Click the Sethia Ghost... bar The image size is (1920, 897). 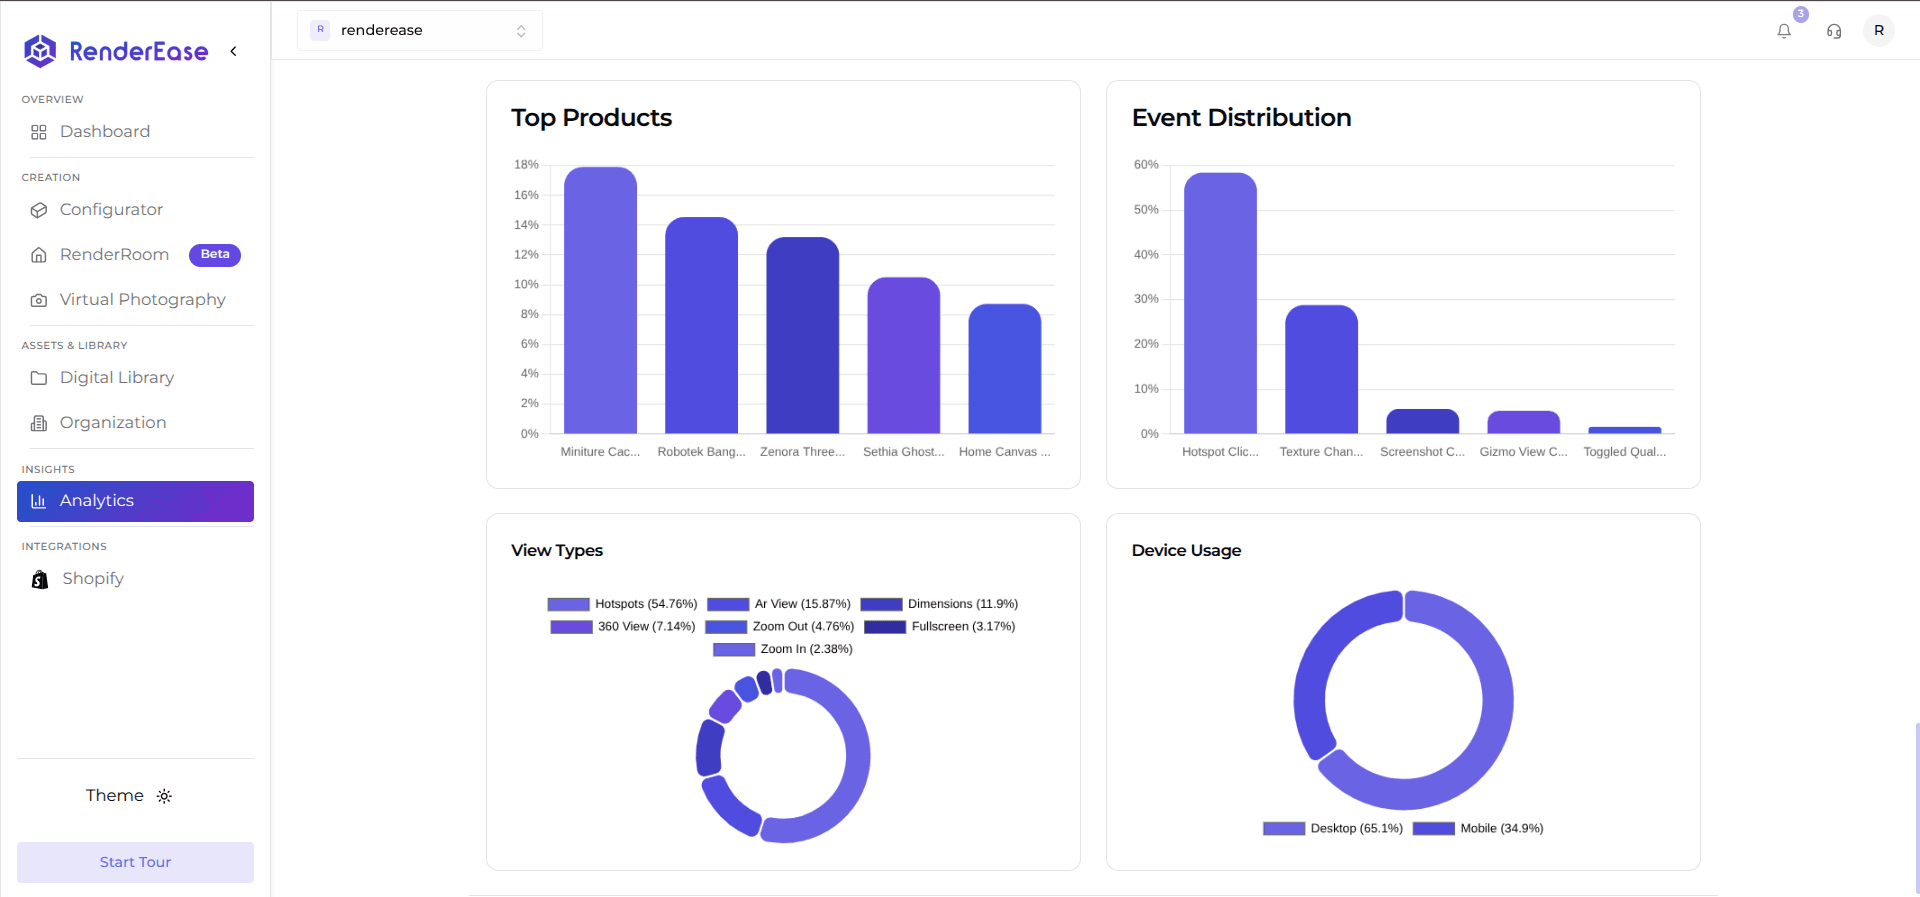pos(903,355)
